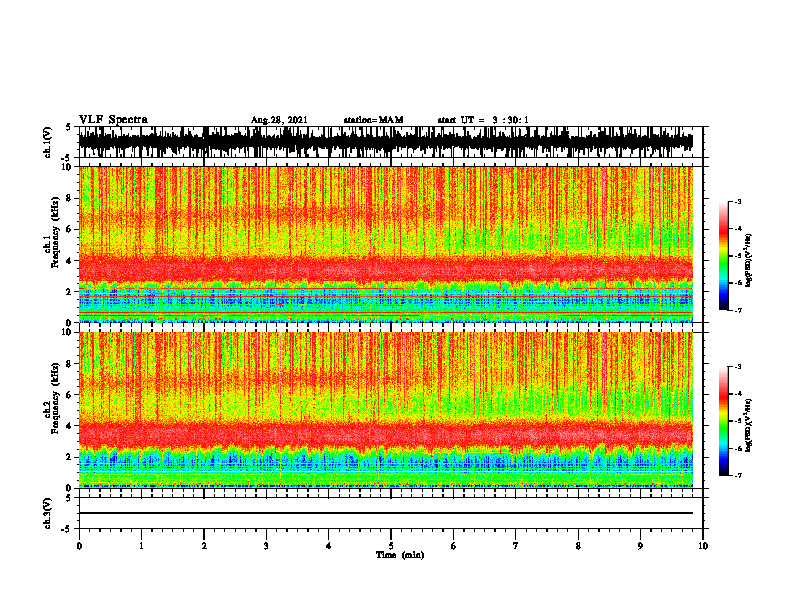Click time-axis tick label "7" at the bottom

tap(516, 546)
